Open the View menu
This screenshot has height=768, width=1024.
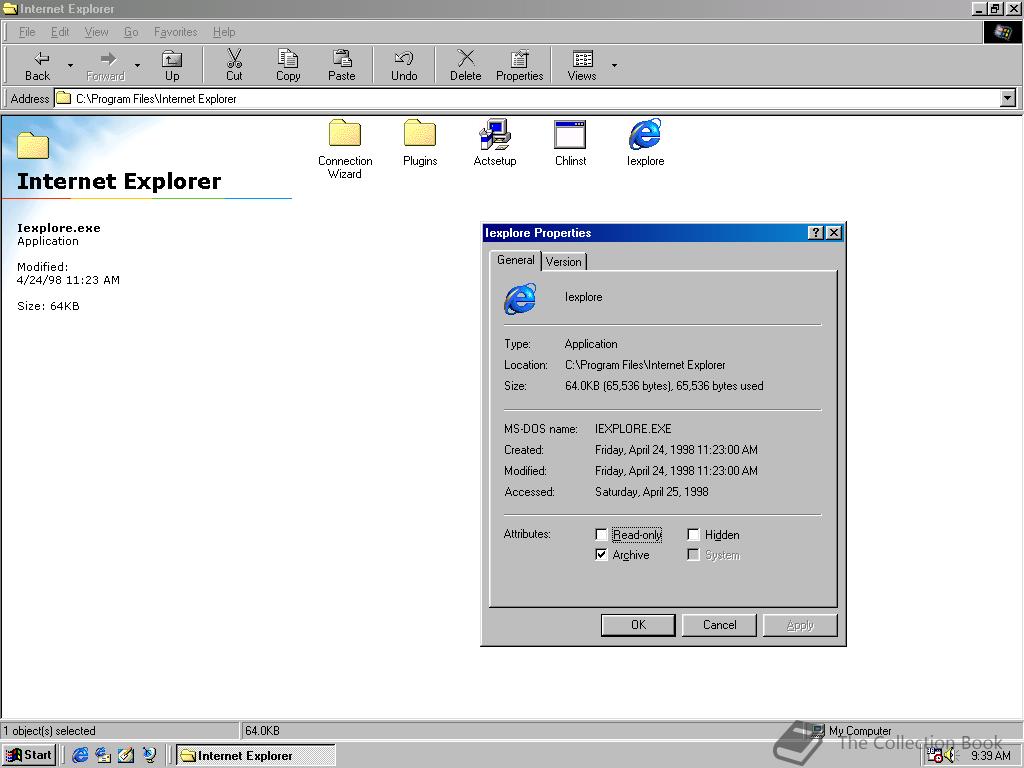(97, 32)
